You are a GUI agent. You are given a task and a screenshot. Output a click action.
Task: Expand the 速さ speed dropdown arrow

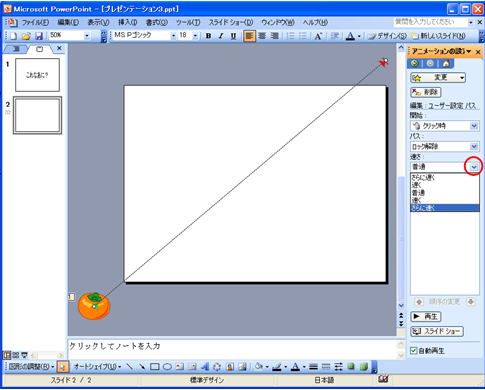(474, 167)
